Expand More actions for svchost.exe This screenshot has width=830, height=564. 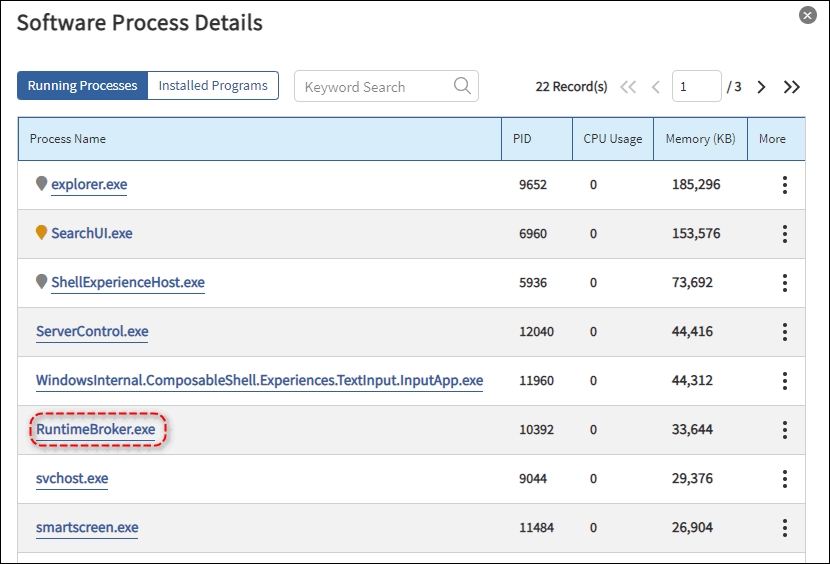(x=785, y=479)
